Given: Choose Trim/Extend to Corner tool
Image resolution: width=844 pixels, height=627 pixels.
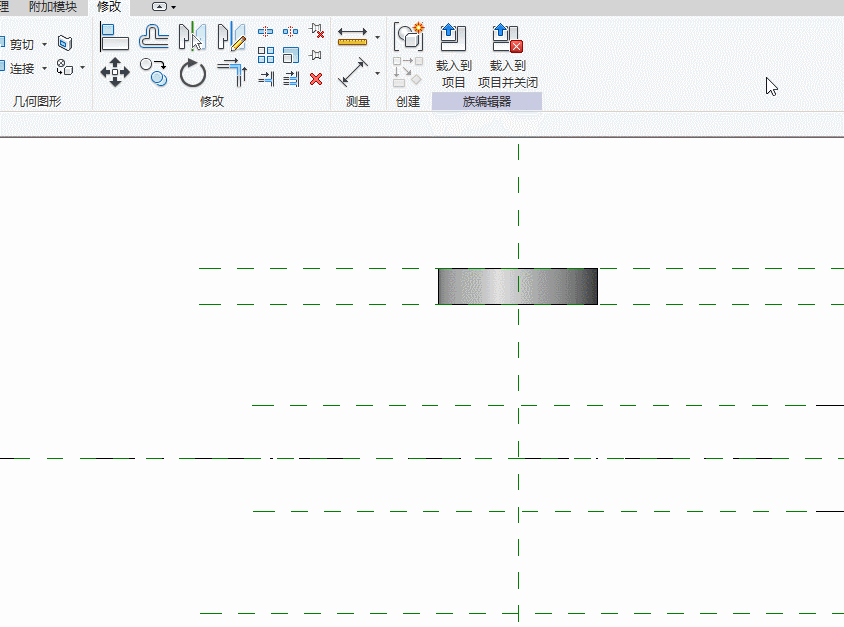Looking at the screenshot, I should pyautogui.click(x=232, y=73).
